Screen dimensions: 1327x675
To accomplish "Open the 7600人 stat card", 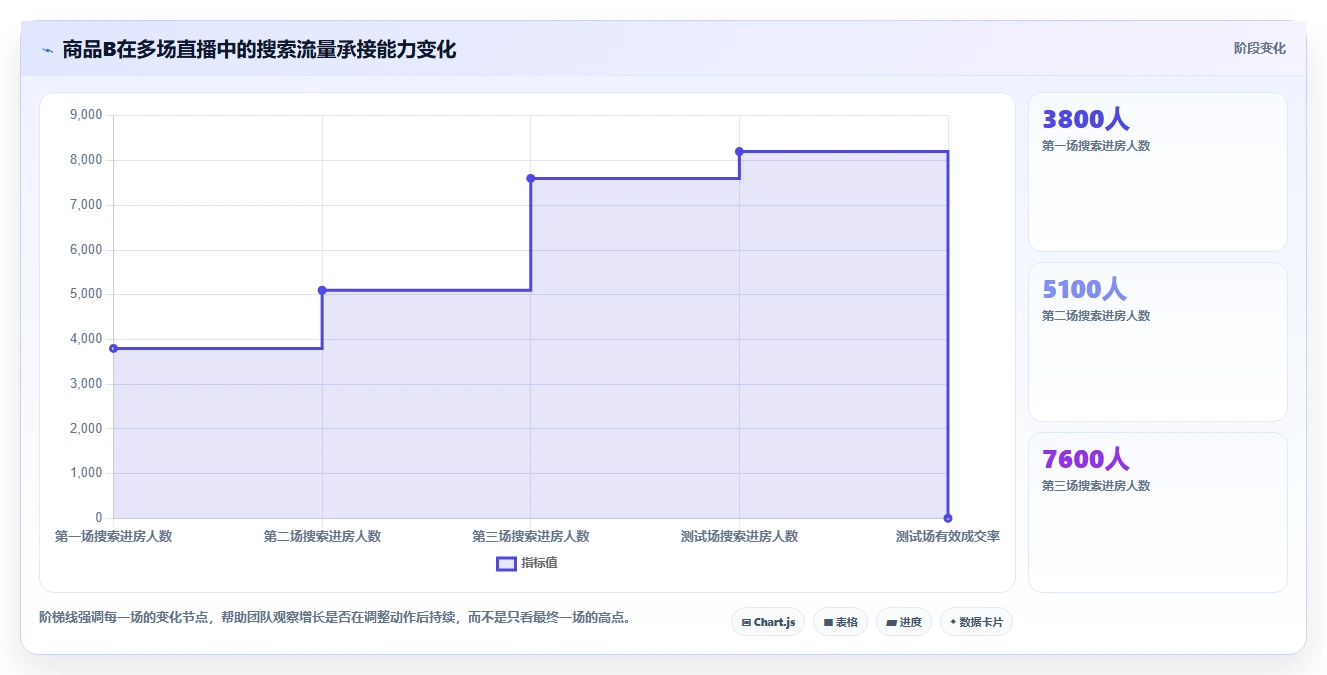I will pyautogui.click(x=1157, y=512).
